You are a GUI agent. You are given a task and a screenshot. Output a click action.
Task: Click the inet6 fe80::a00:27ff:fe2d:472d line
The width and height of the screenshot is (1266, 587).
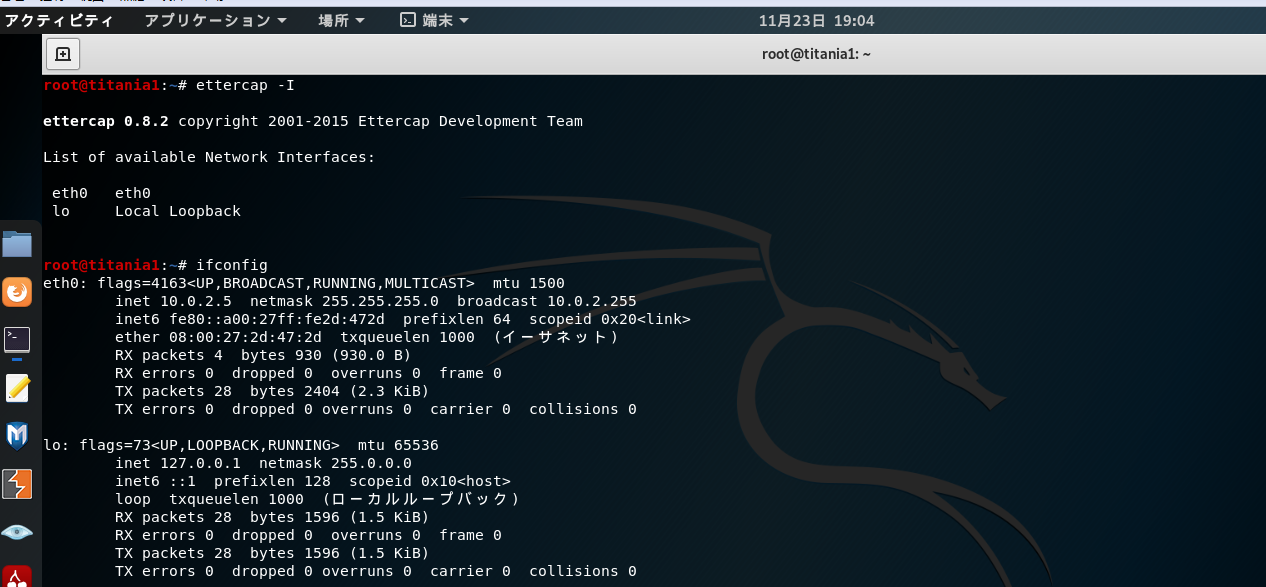(x=403, y=319)
